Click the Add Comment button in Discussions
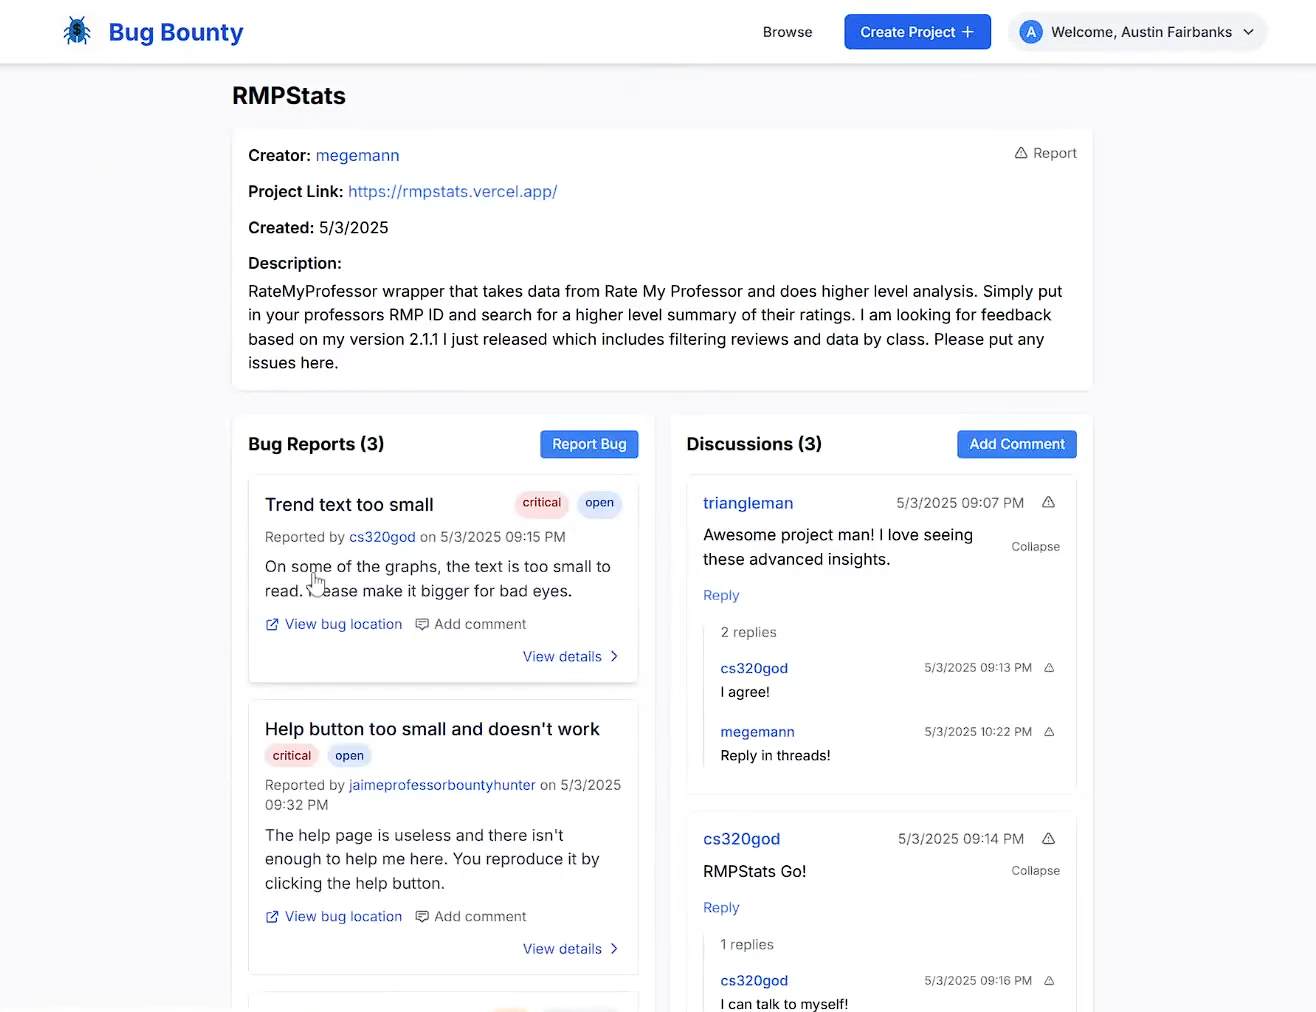The image size is (1316, 1012). coord(1017,444)
